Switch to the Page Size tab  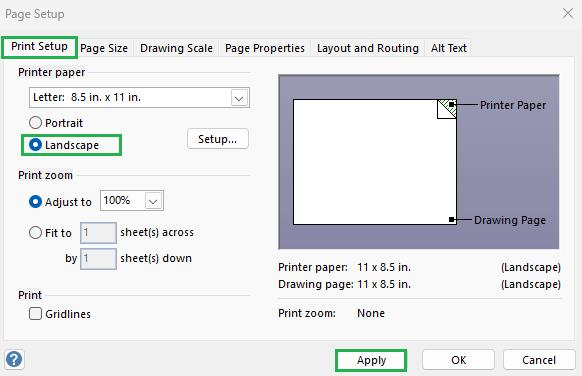tap(104, 48)
